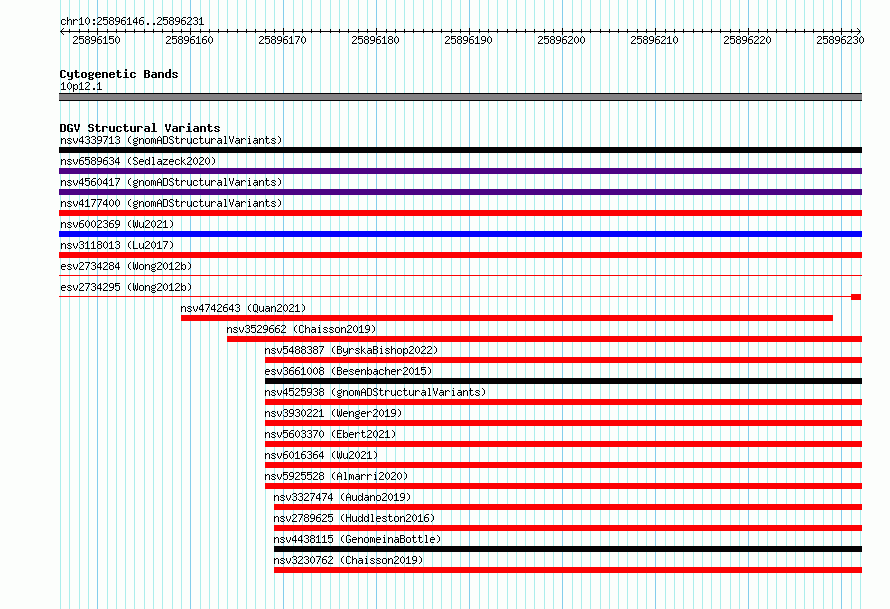Click the red bar under nsv5603370
Viewport: 890px width, 609px height.
click(564, 444)
